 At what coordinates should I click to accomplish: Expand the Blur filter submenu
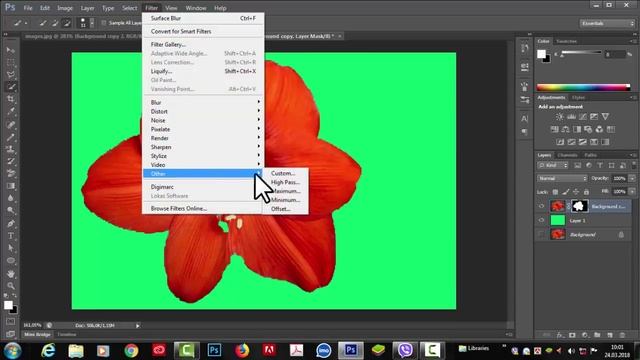coord(202,102)
